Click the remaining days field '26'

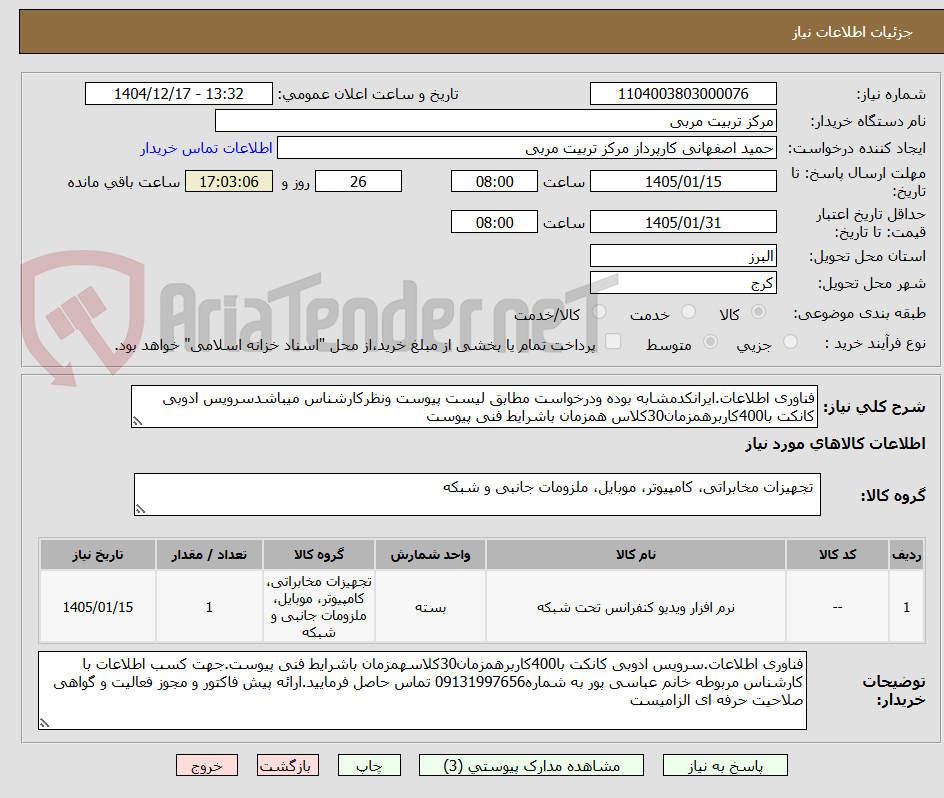358,181
